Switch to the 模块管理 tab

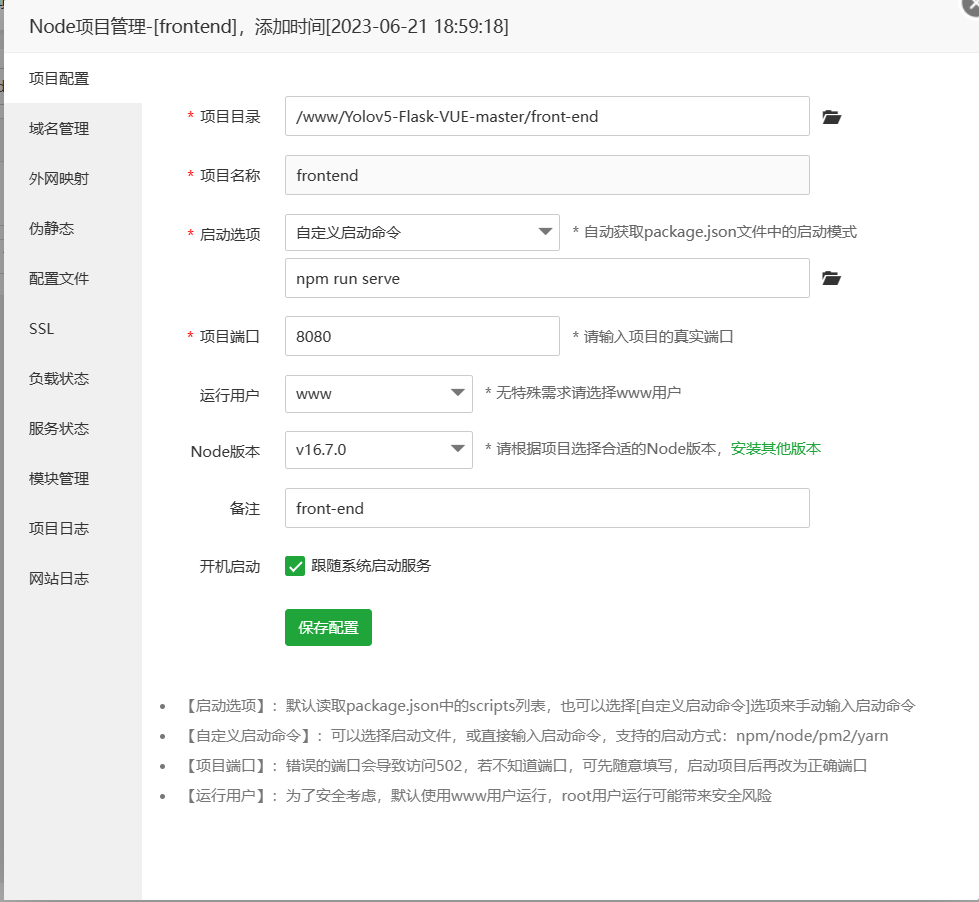click(x=60, y=478)
